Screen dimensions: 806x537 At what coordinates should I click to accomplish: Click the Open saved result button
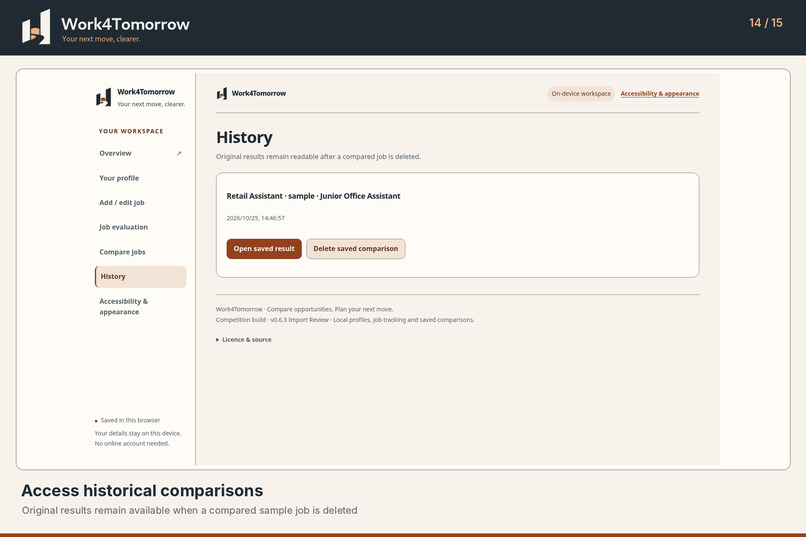[x=264, y=249]
